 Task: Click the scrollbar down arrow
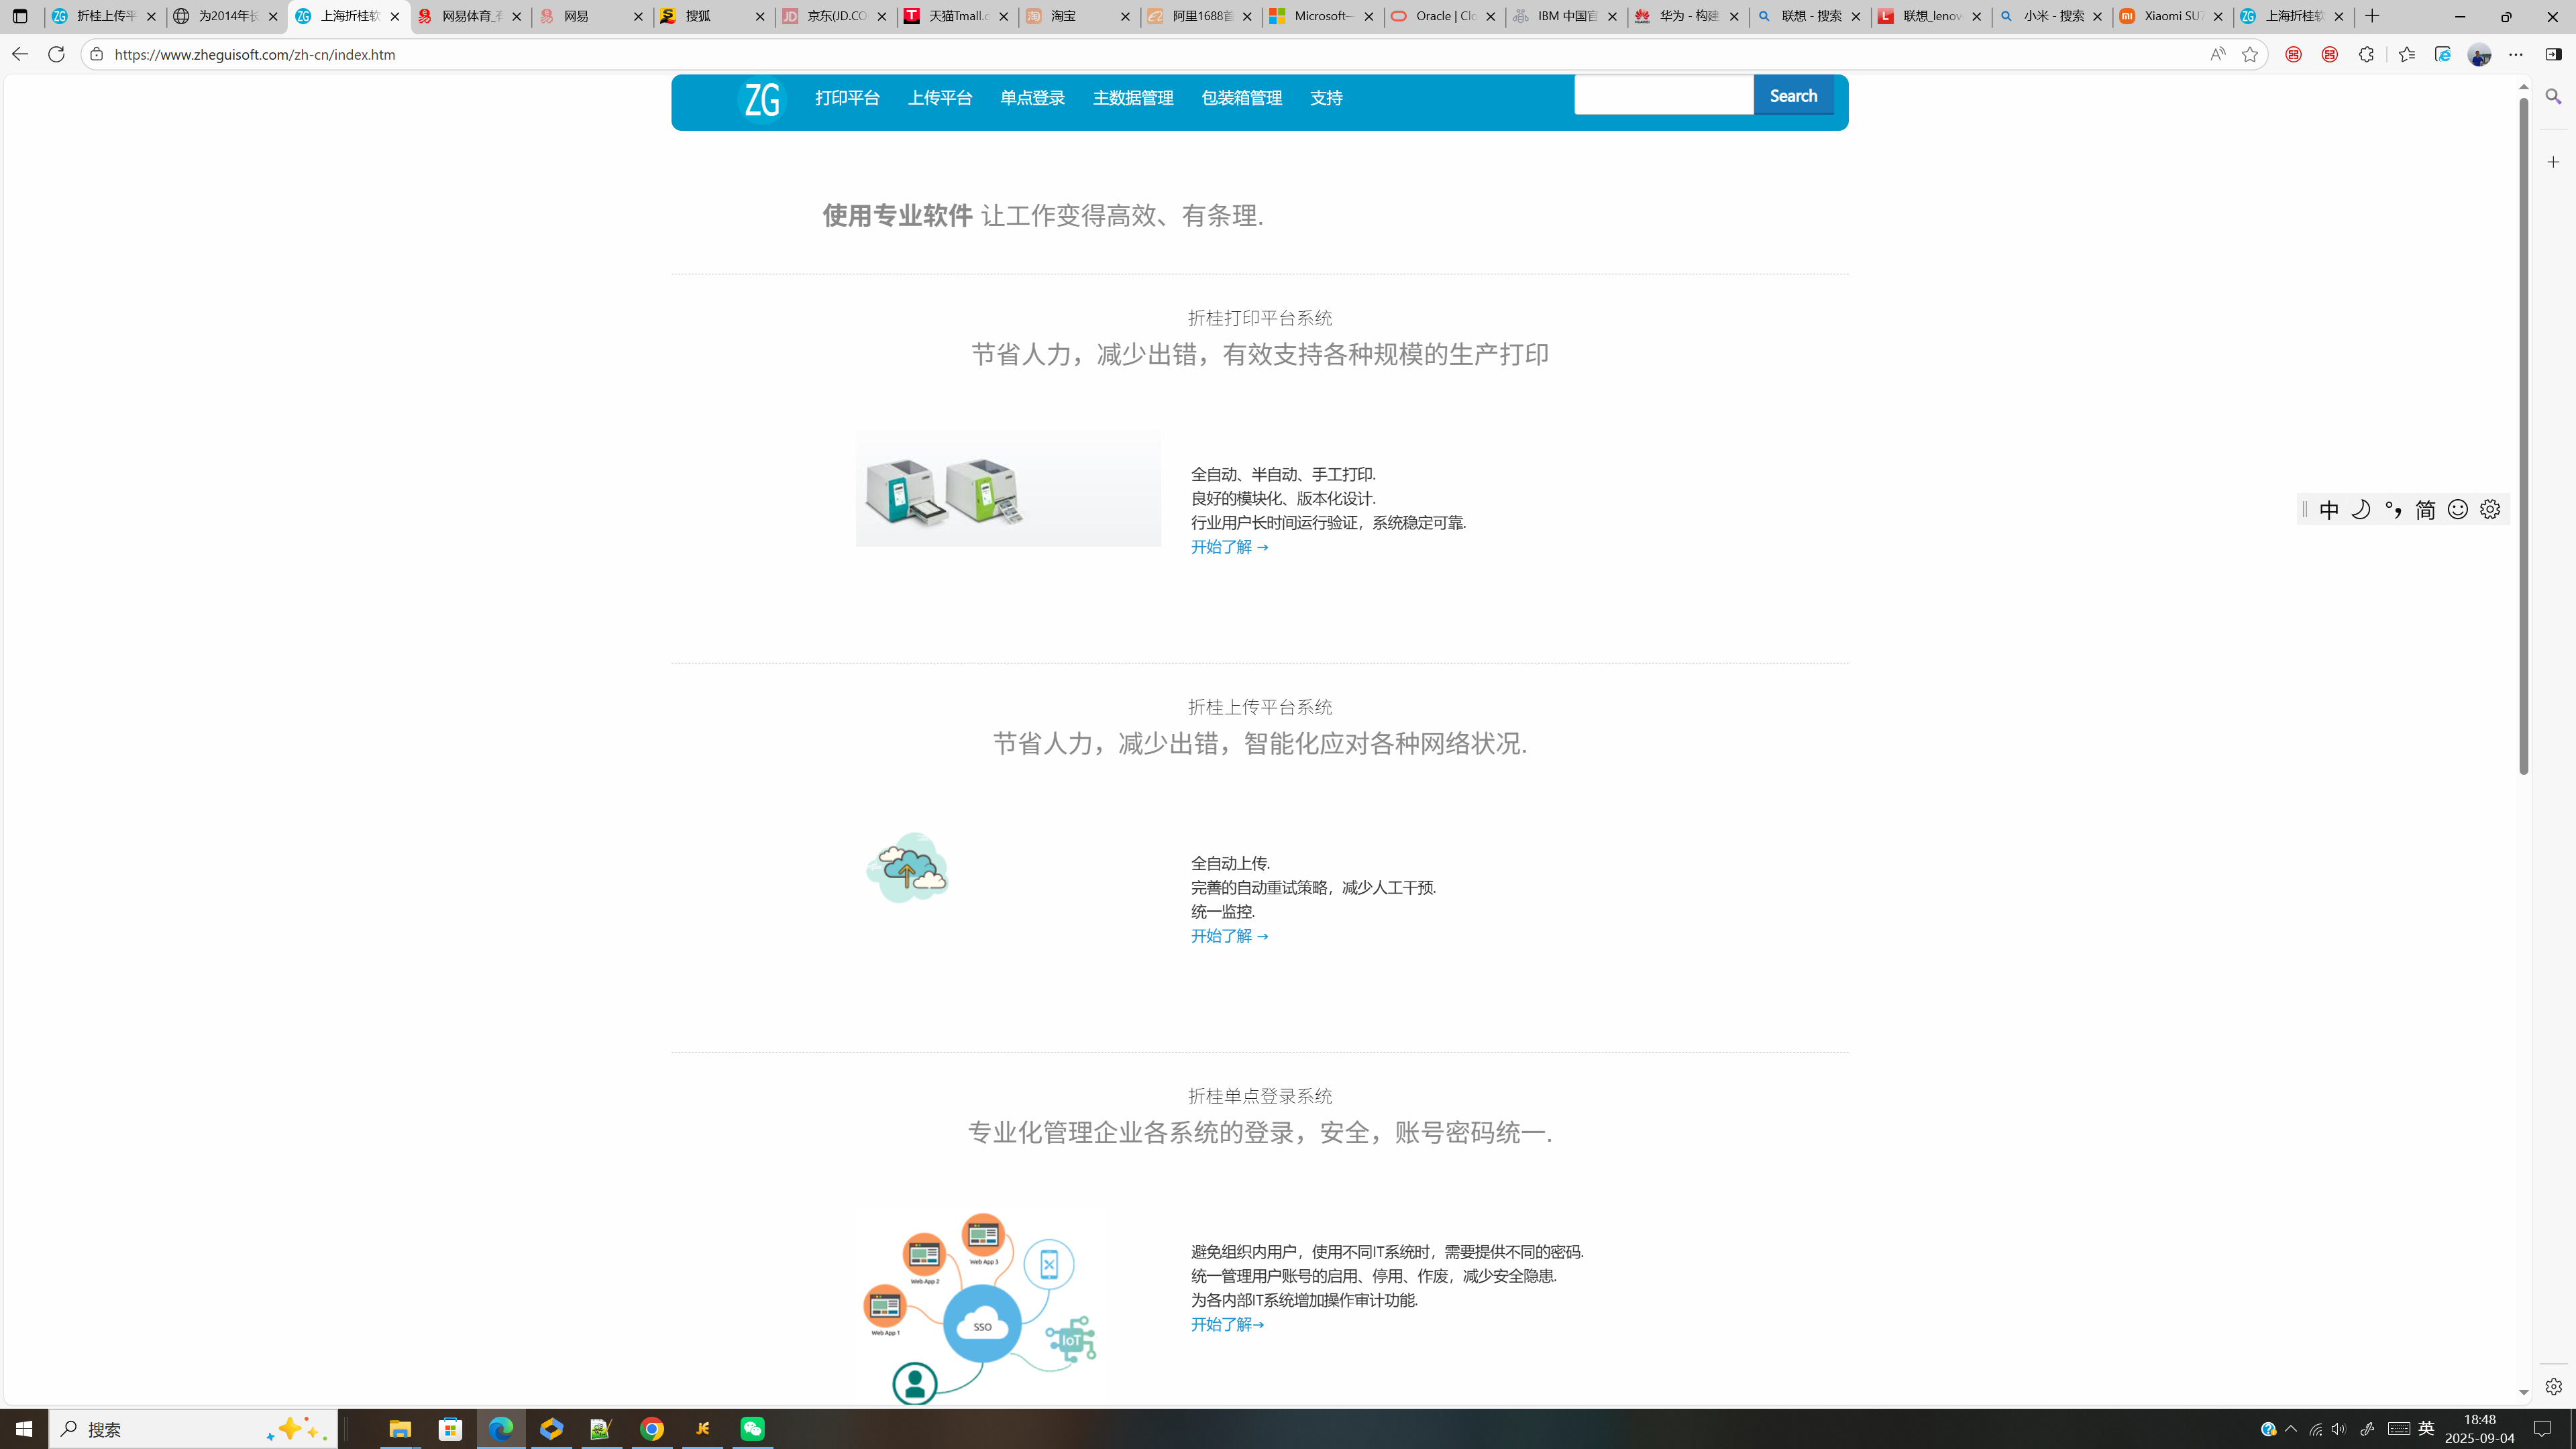[2523, 1392]
